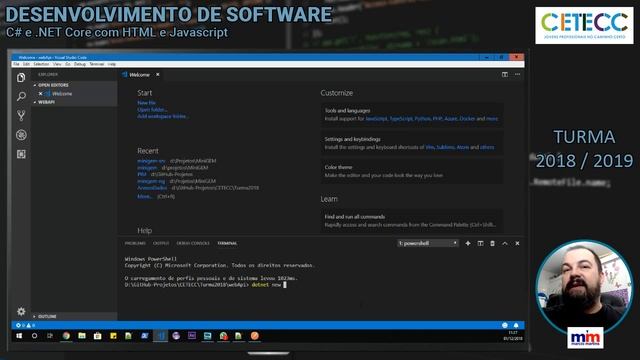
Task: Click the errors and warnings status indicator
Action: coord(25,325)
